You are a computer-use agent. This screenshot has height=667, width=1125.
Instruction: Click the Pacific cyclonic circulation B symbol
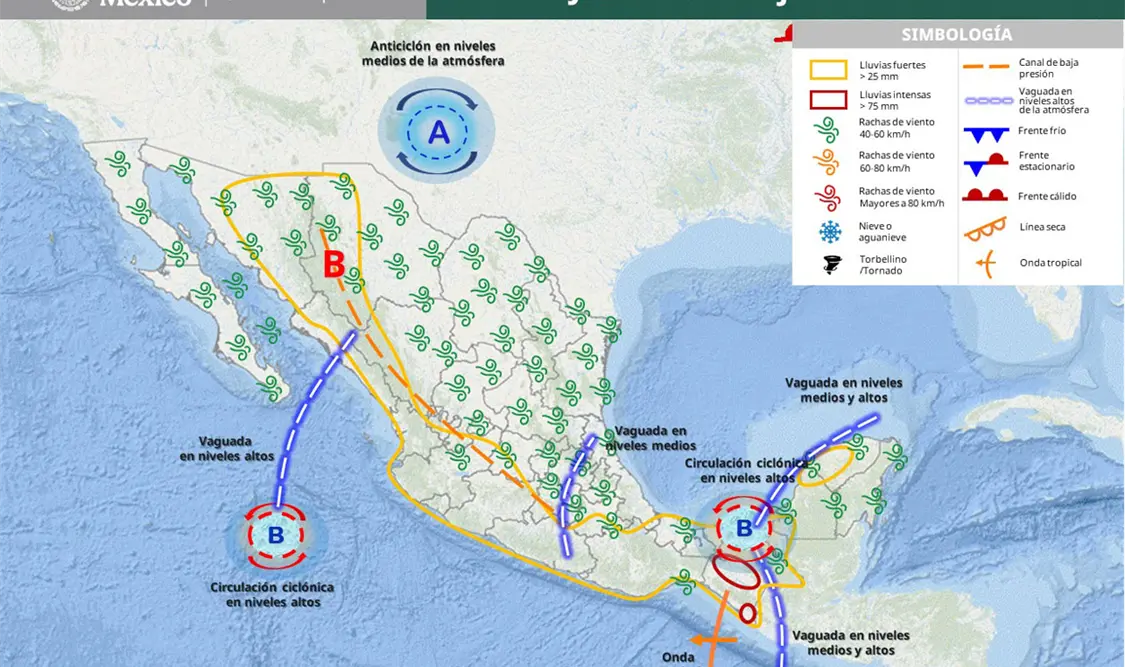[x=276, y=535]
